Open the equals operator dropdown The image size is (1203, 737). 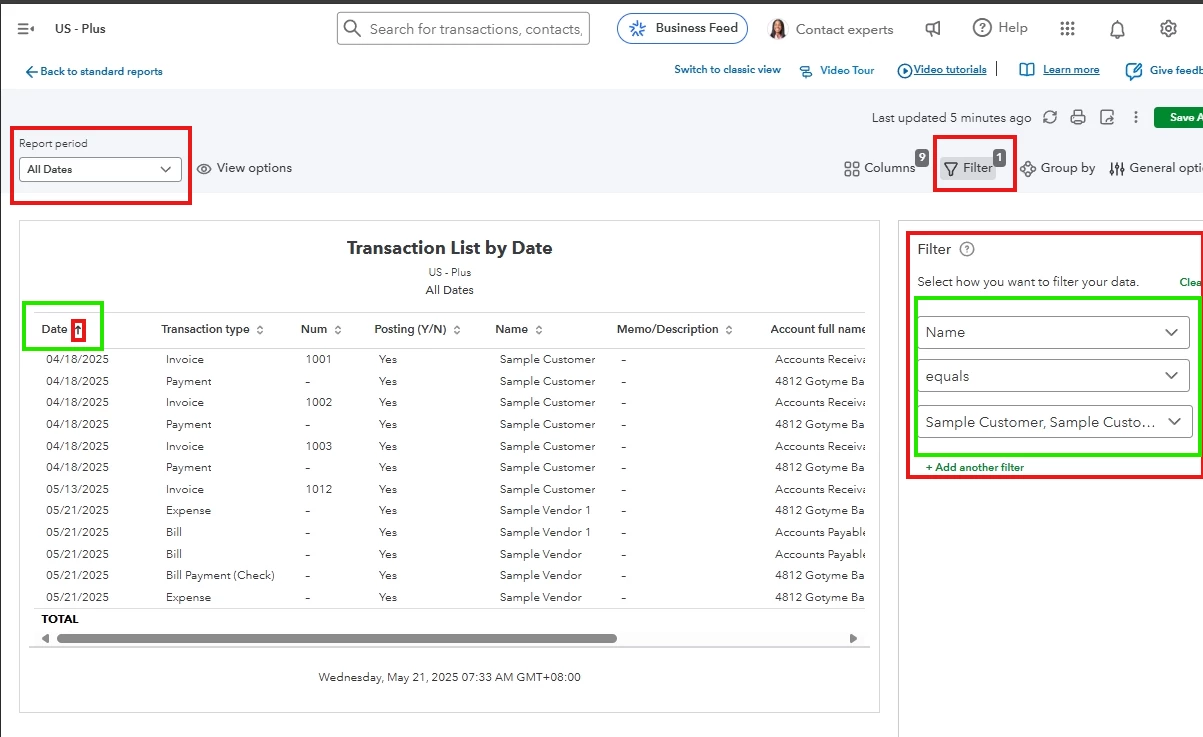(x=1054, y=376)
